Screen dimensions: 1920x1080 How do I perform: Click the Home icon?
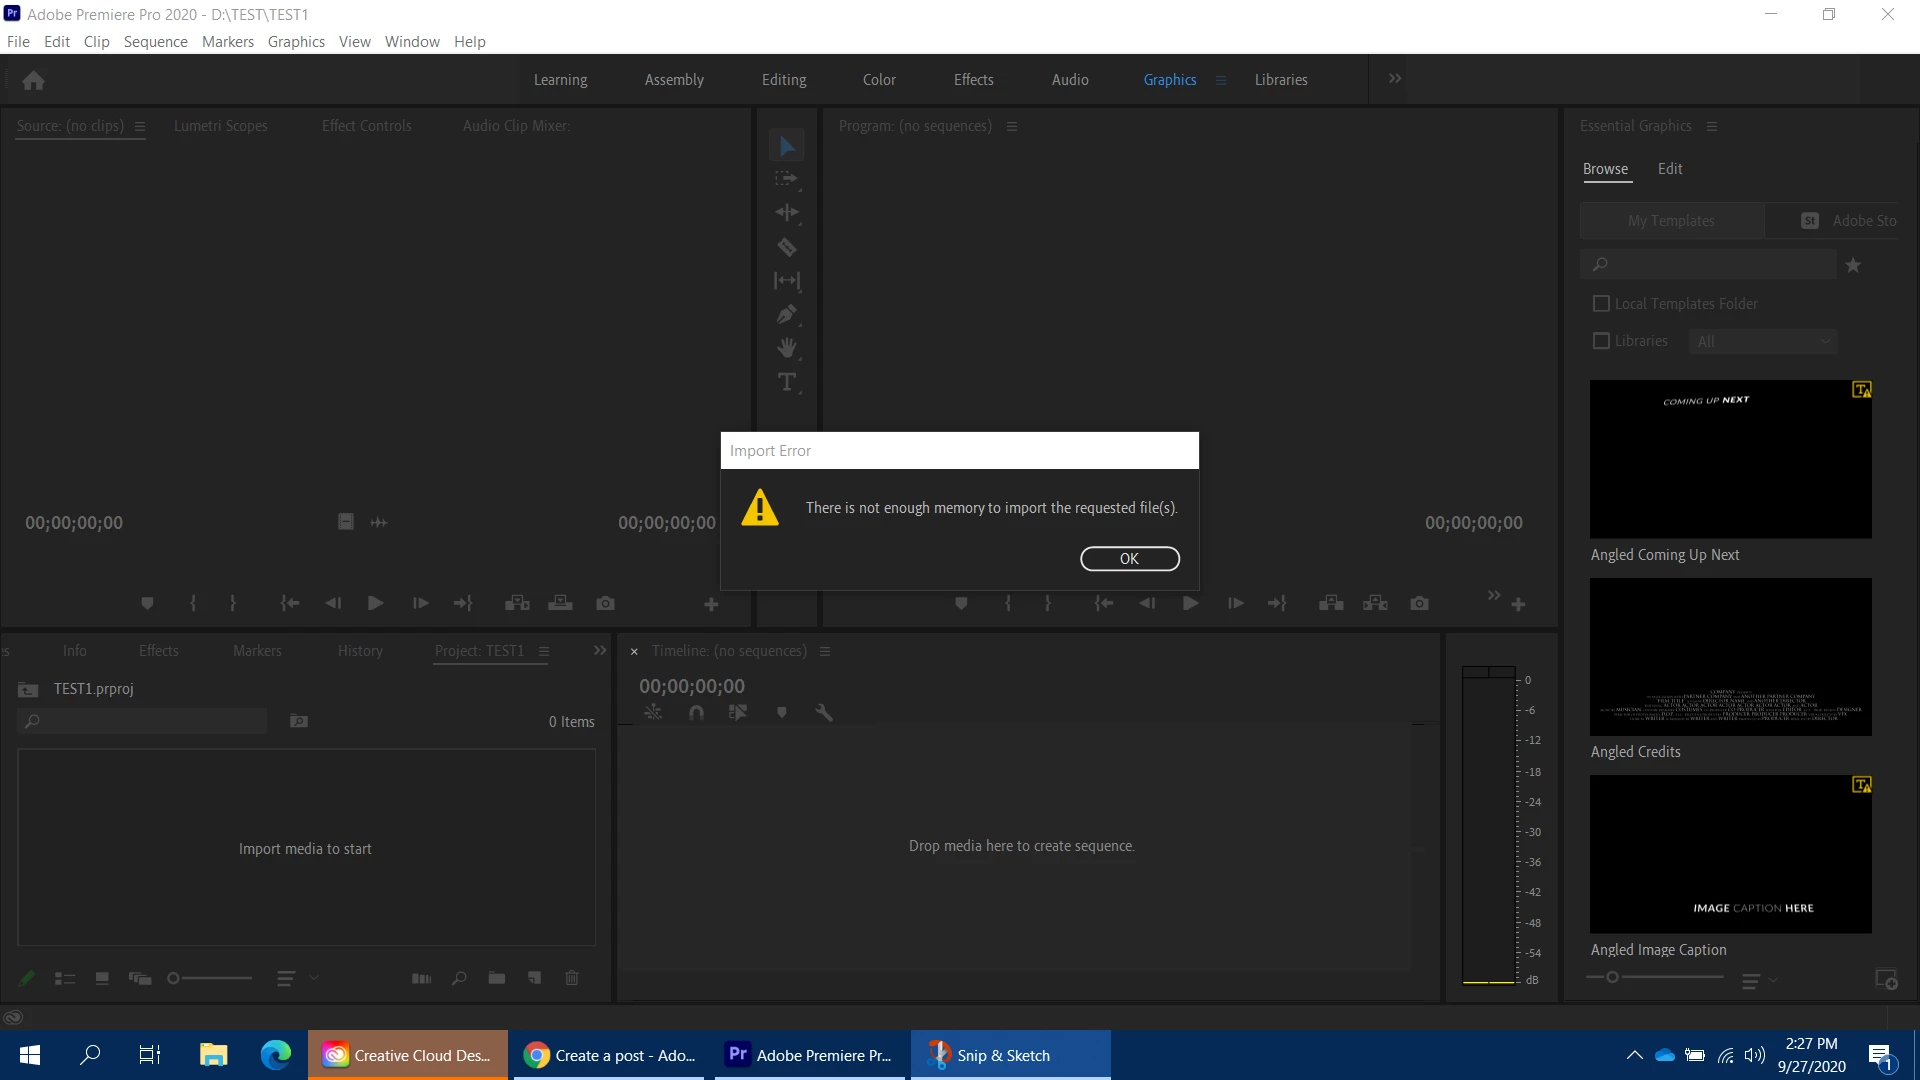[33, 80]
